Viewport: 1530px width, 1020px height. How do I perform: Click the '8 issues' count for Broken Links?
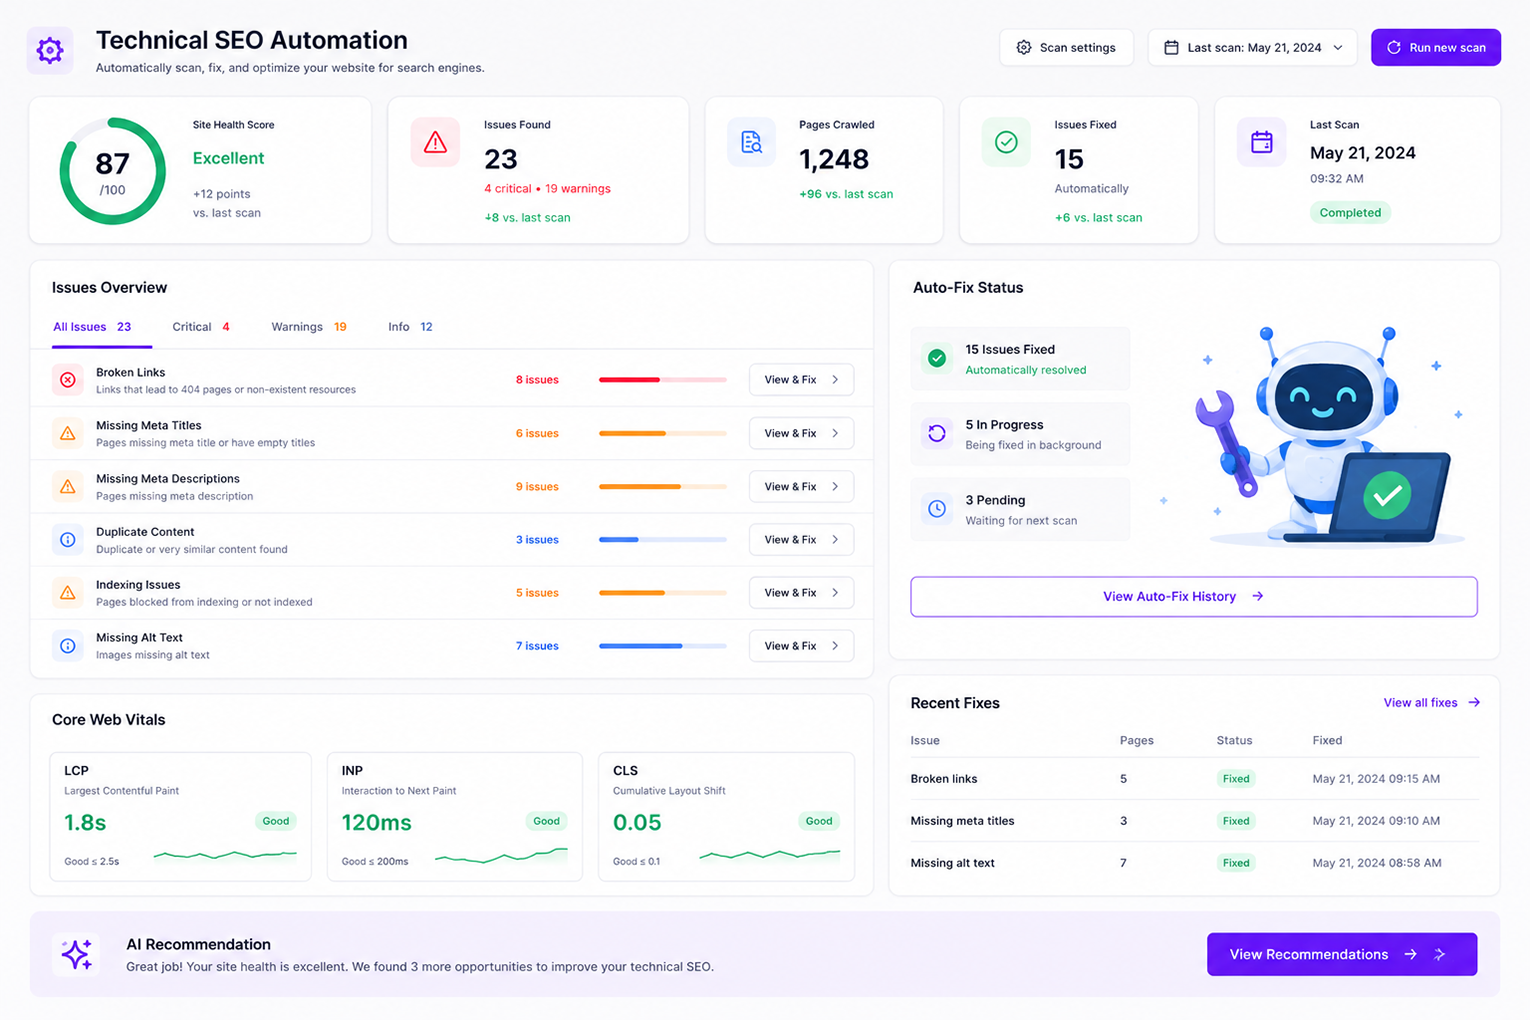537,380
